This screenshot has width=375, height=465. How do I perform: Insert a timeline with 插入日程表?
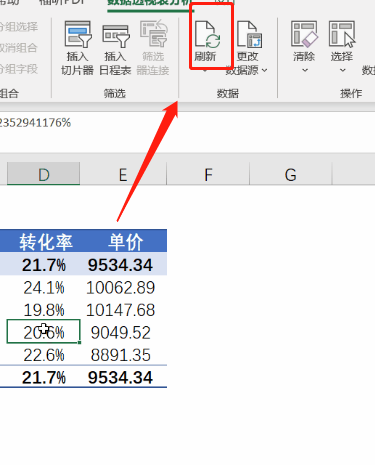click(x=115, y=47)
